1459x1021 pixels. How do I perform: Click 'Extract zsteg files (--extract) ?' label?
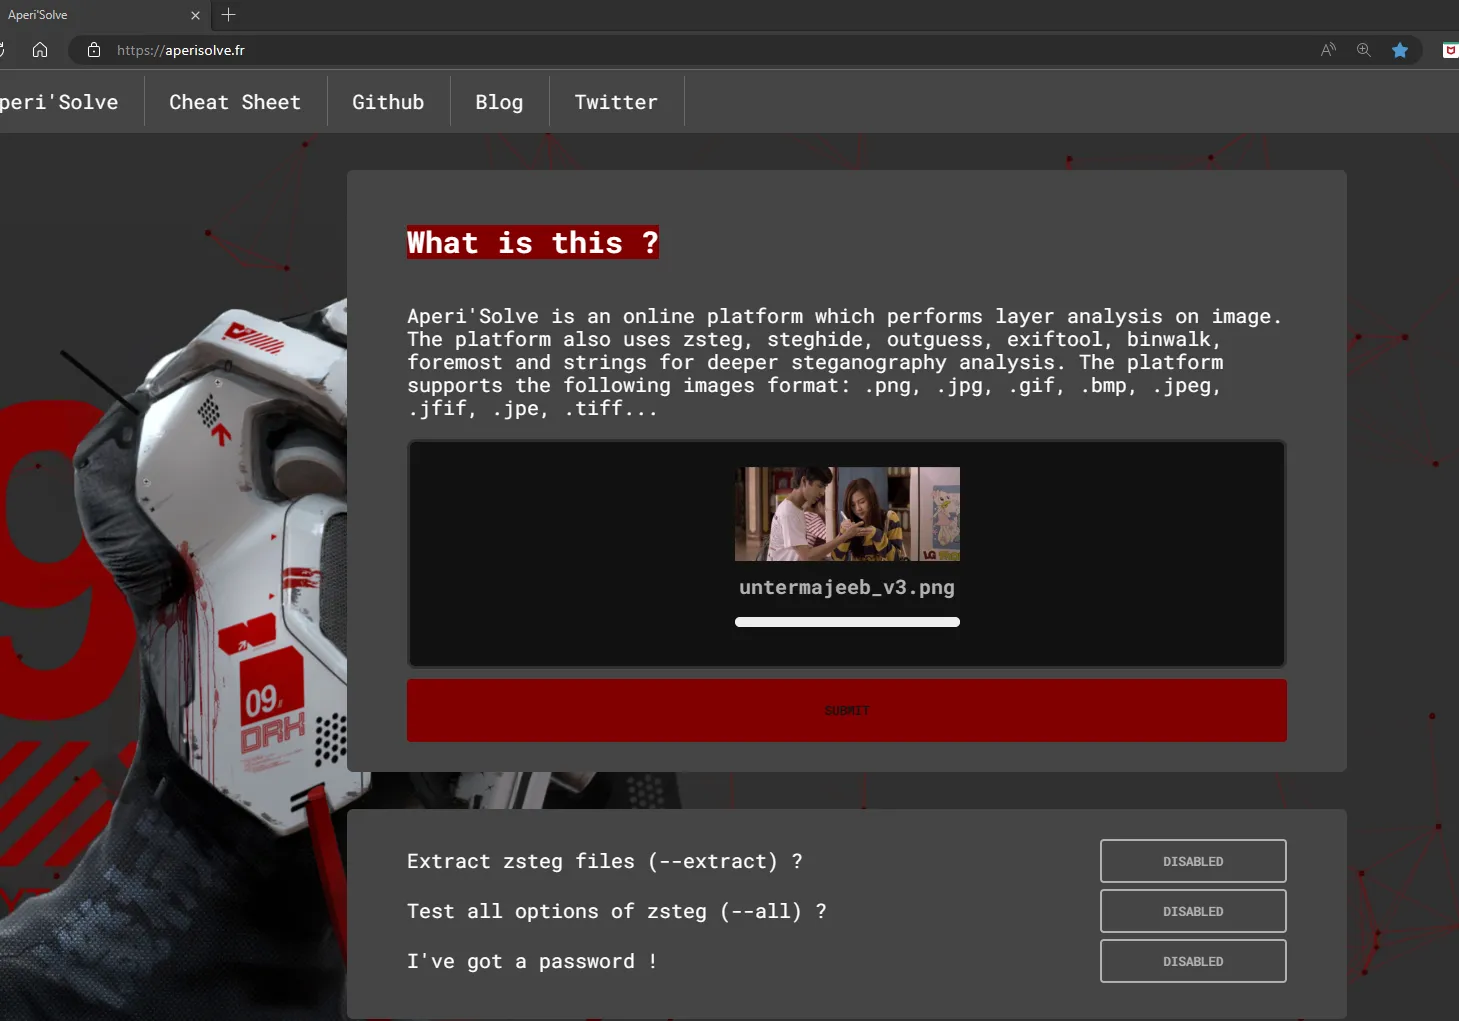605,861
